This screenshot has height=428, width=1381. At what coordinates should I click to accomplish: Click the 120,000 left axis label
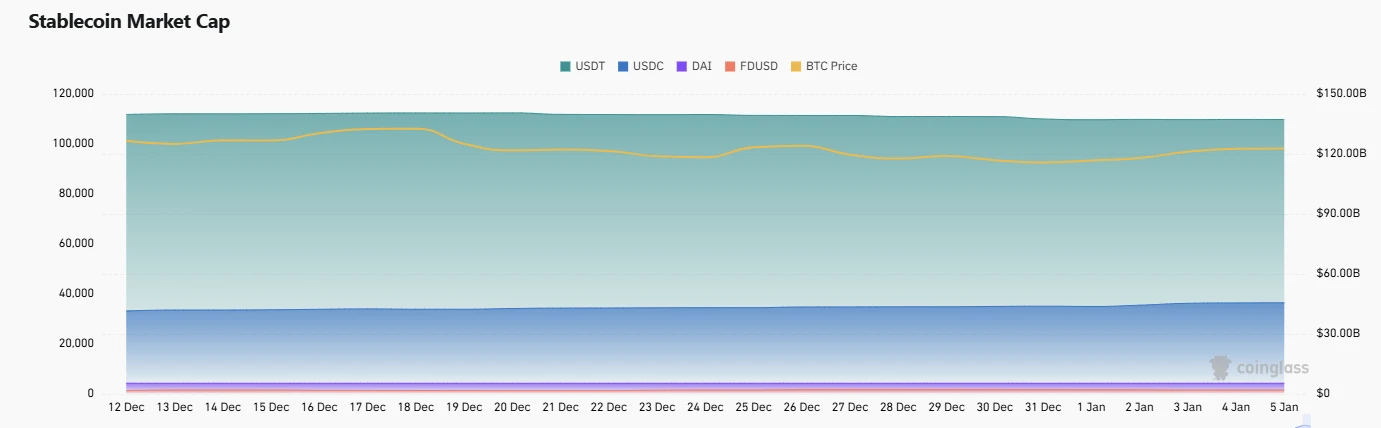(x=71, y=93)
